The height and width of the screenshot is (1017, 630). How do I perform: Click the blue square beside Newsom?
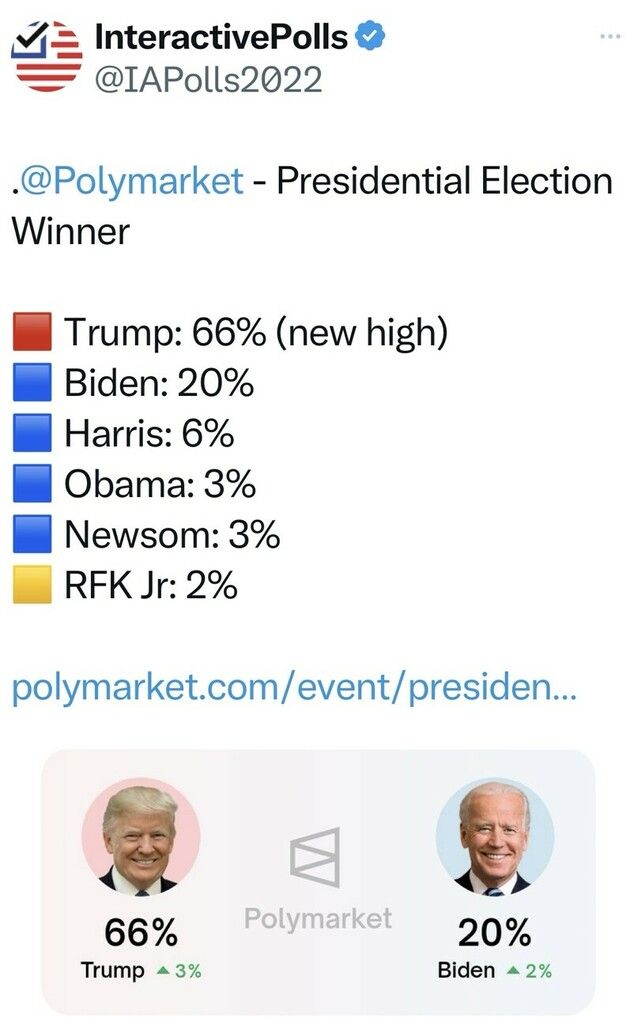pos(32,535)
